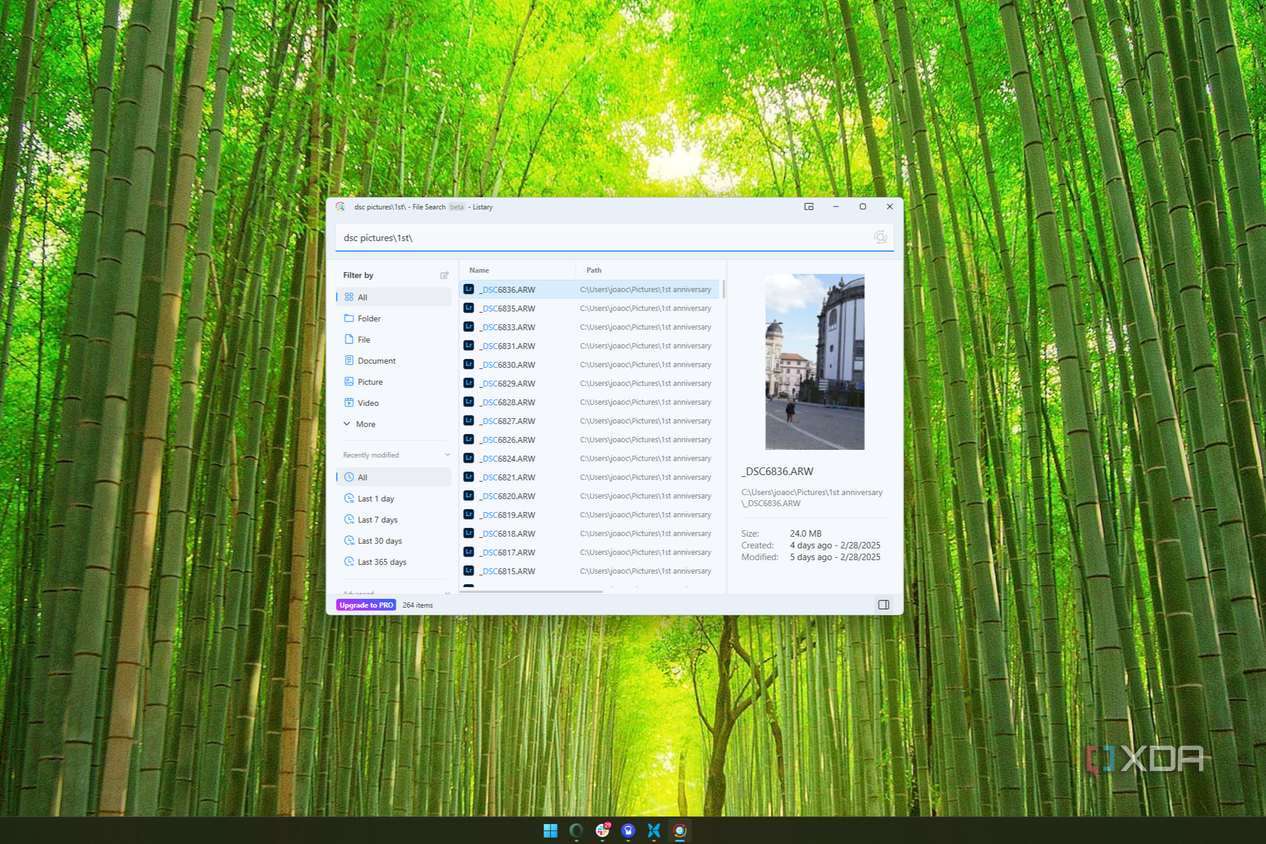This screenshot has width=1266, height=844.
Task: Click the Lightroom icon beside _DSC6833.ARW
Action: pyautogui.click(x=468, y=327)
